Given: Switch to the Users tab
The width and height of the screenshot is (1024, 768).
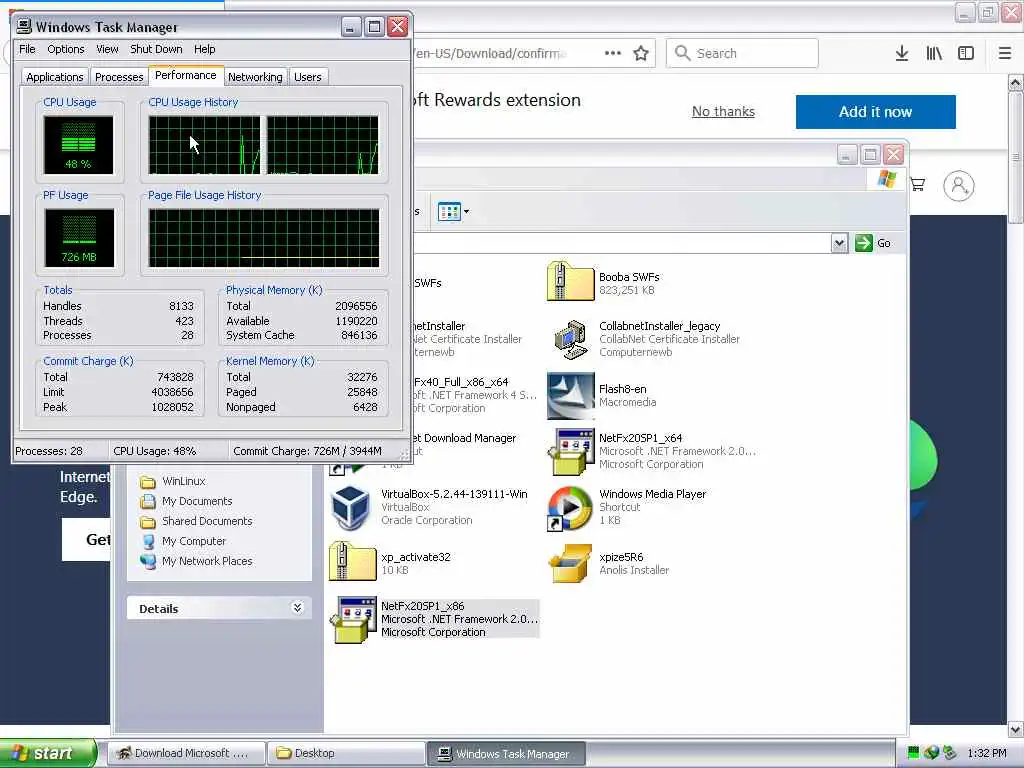Looking at the screenshot, I should click(x=308, y=77).
